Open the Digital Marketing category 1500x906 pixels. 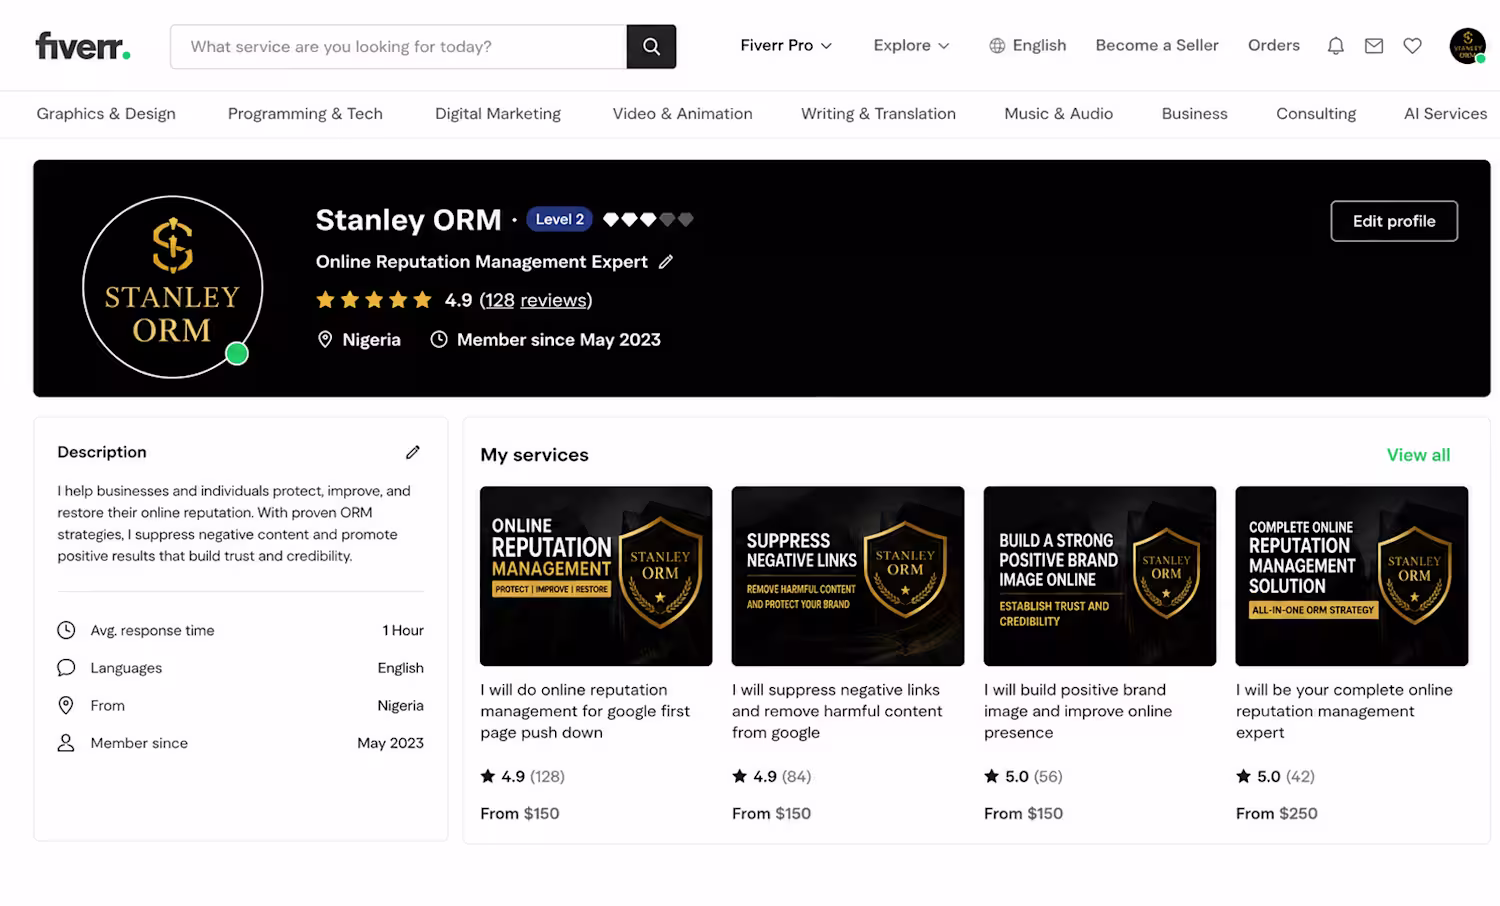(498, 114)
